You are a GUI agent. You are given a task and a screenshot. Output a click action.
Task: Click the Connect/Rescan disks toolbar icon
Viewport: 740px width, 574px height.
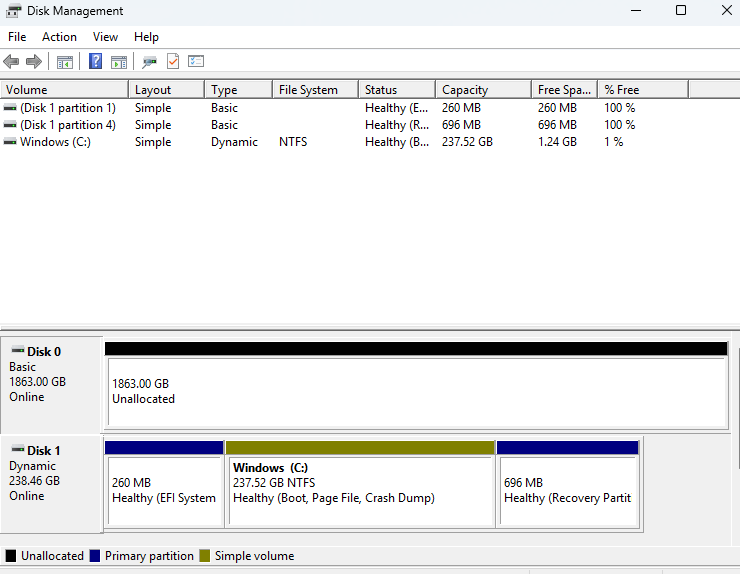click(x=150, y=62)
